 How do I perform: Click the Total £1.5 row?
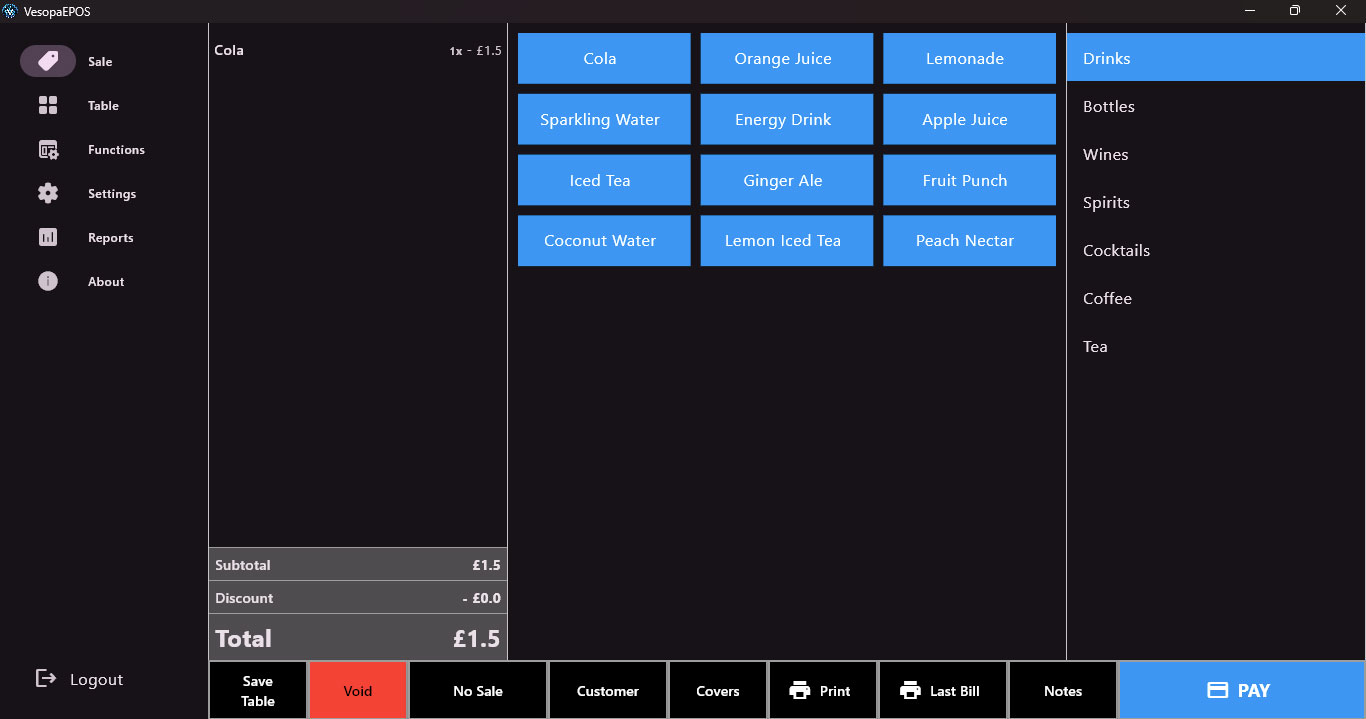click(x=358, y=637)
